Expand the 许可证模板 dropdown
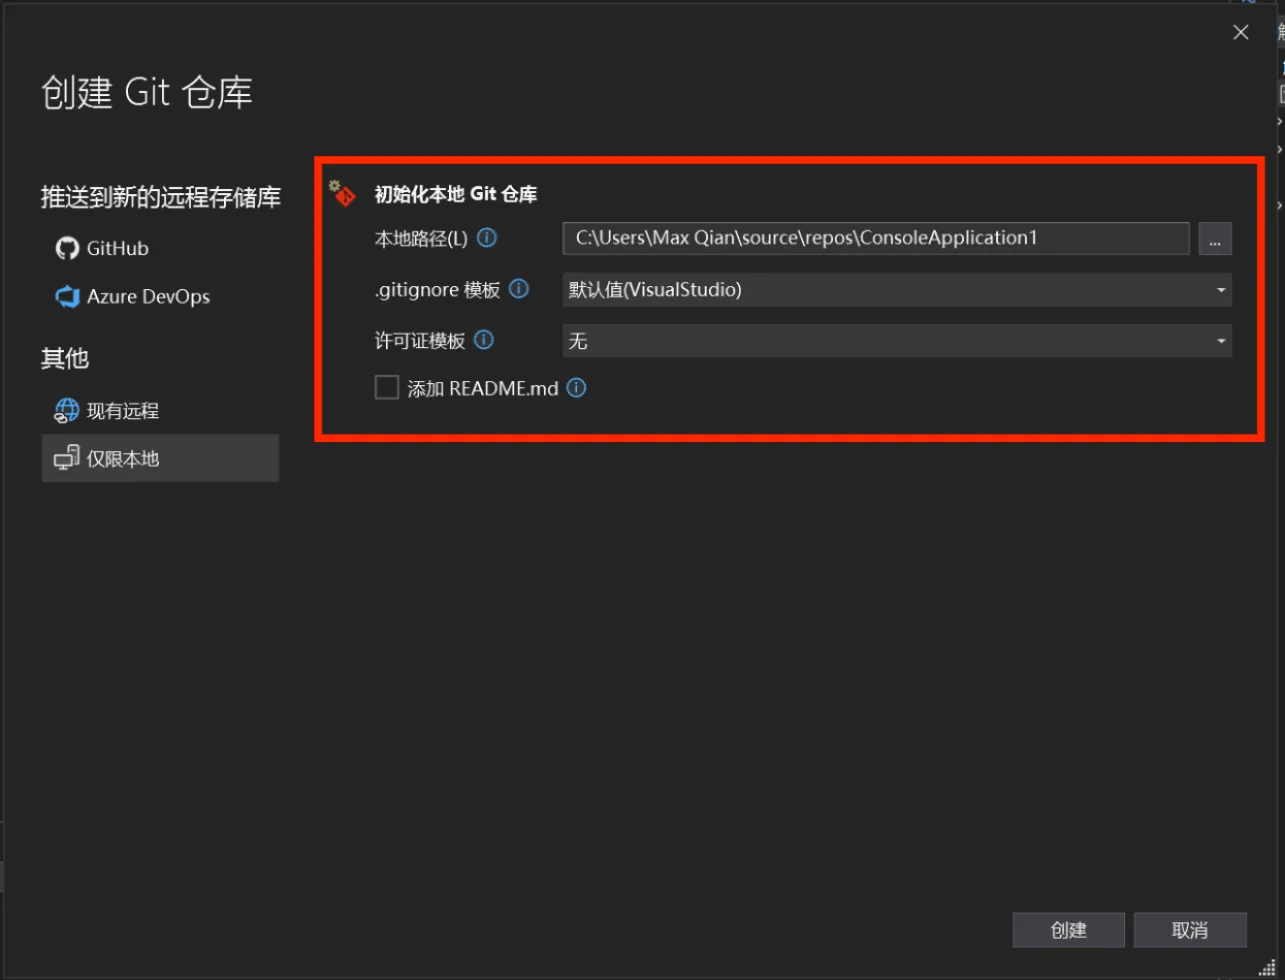This screenshot has height=980, width=1285. 896,341
